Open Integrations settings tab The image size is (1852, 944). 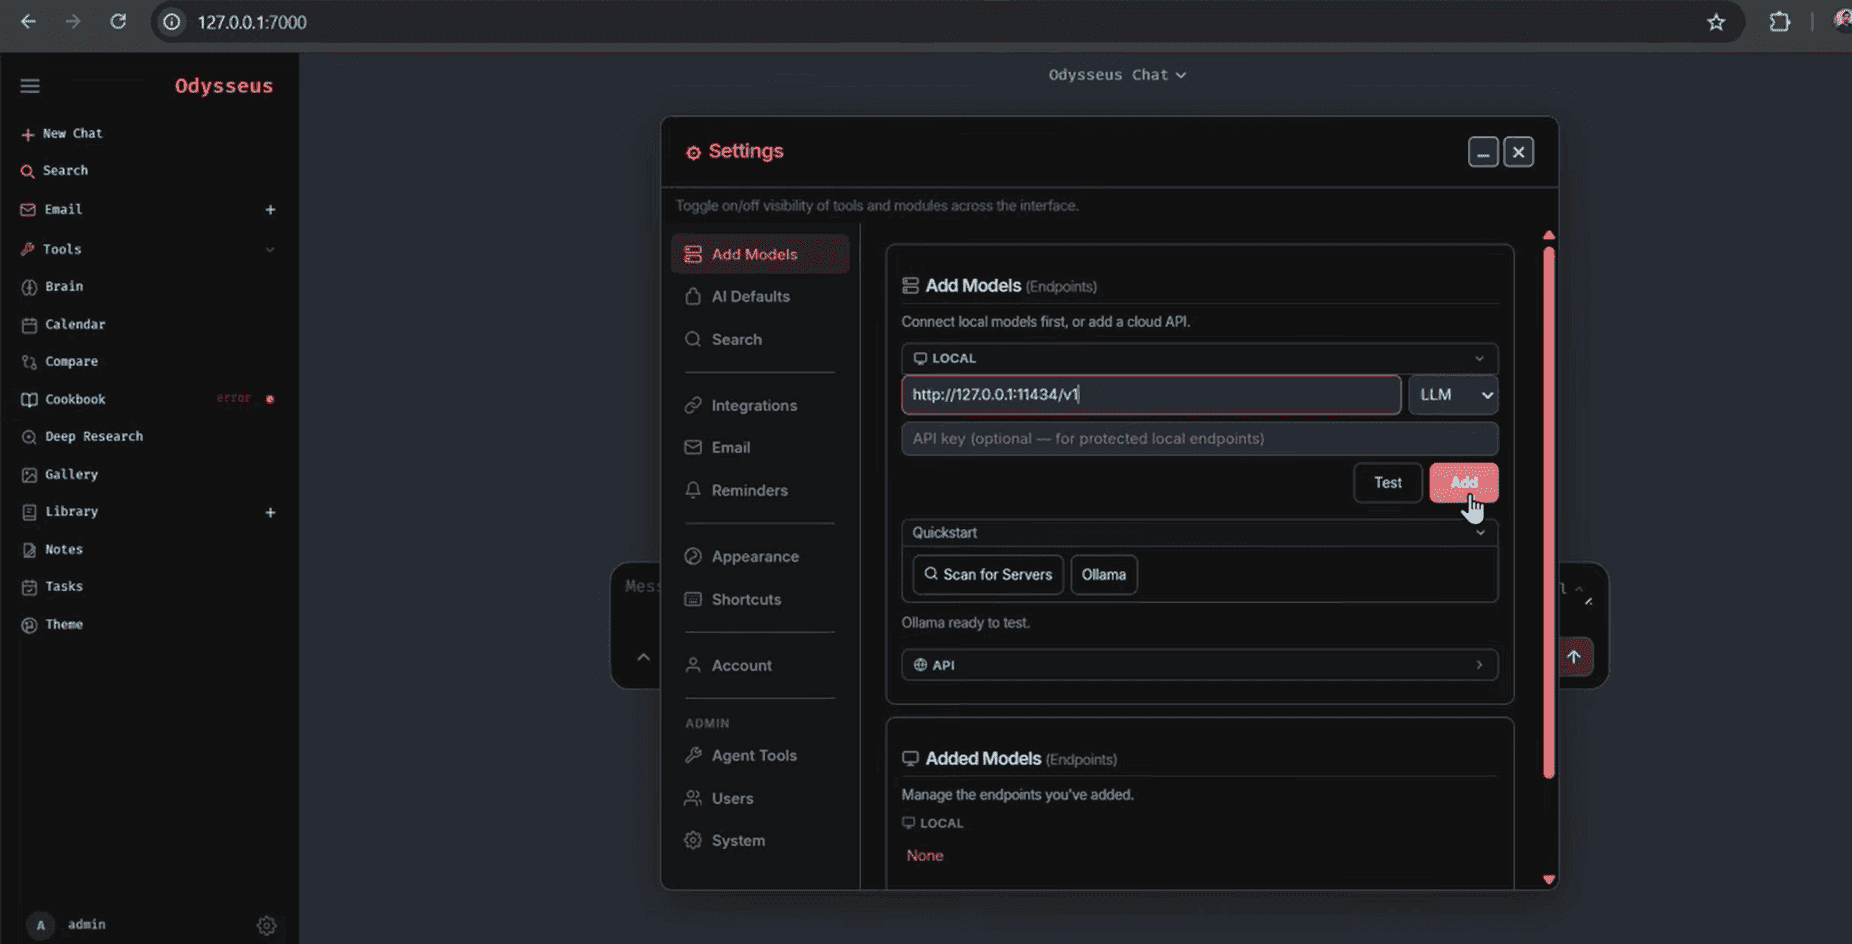[x=760, y=405]
